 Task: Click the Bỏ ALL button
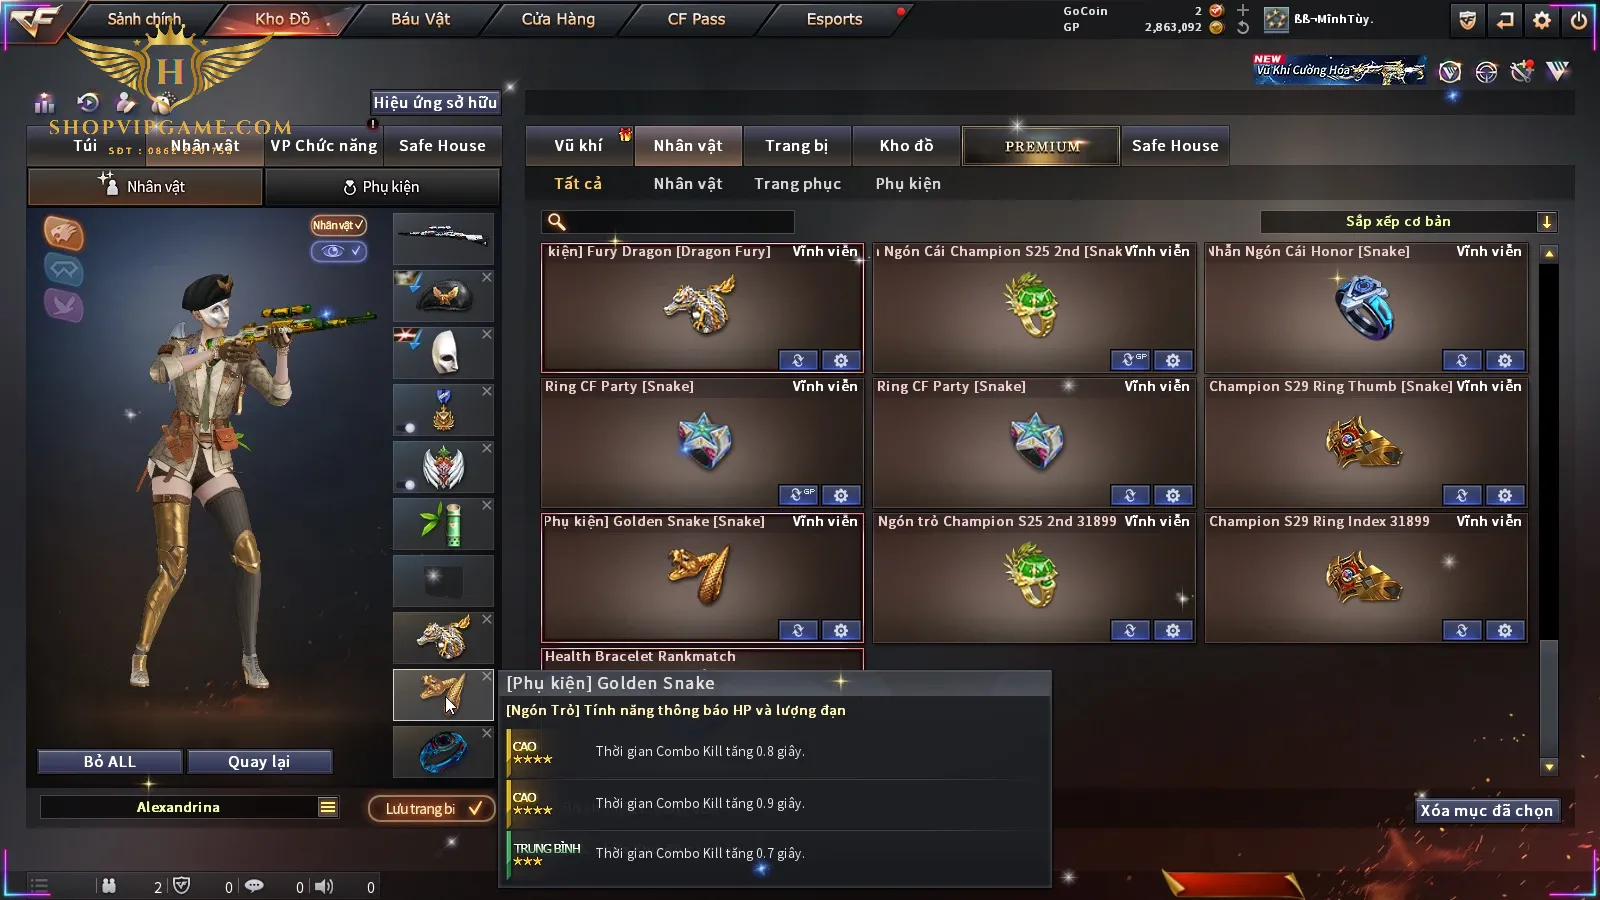pyautogui.click(x=110, y=761)
